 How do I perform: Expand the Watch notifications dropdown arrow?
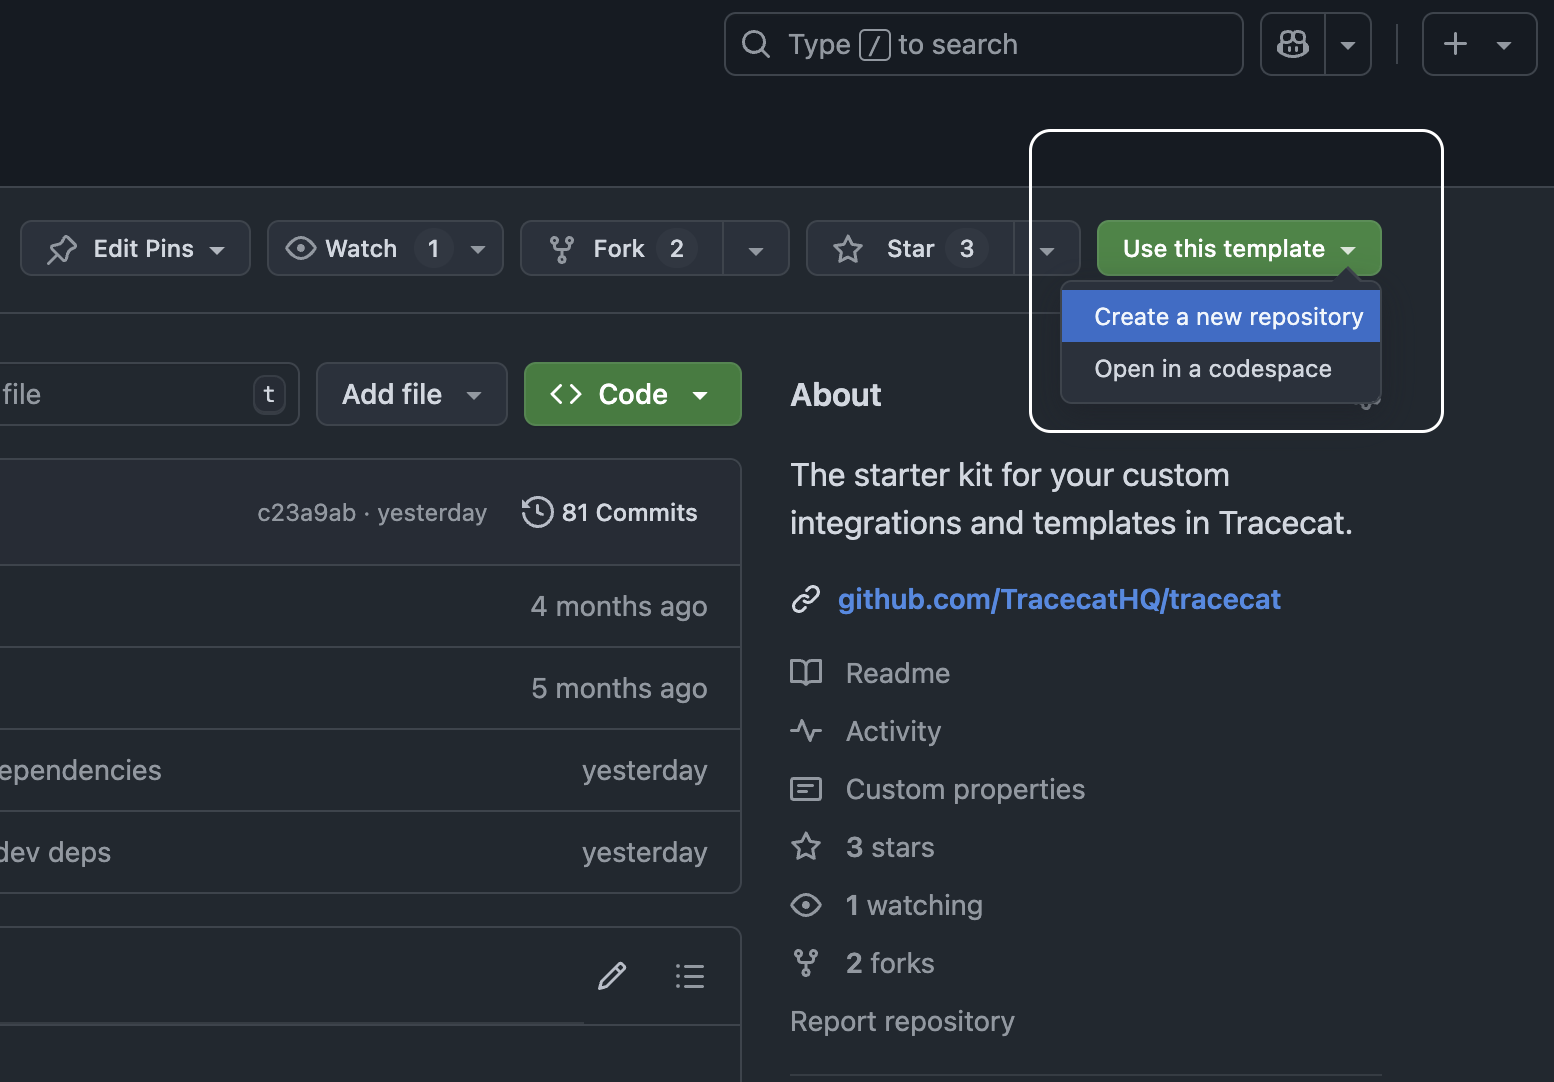coord(478,249)
